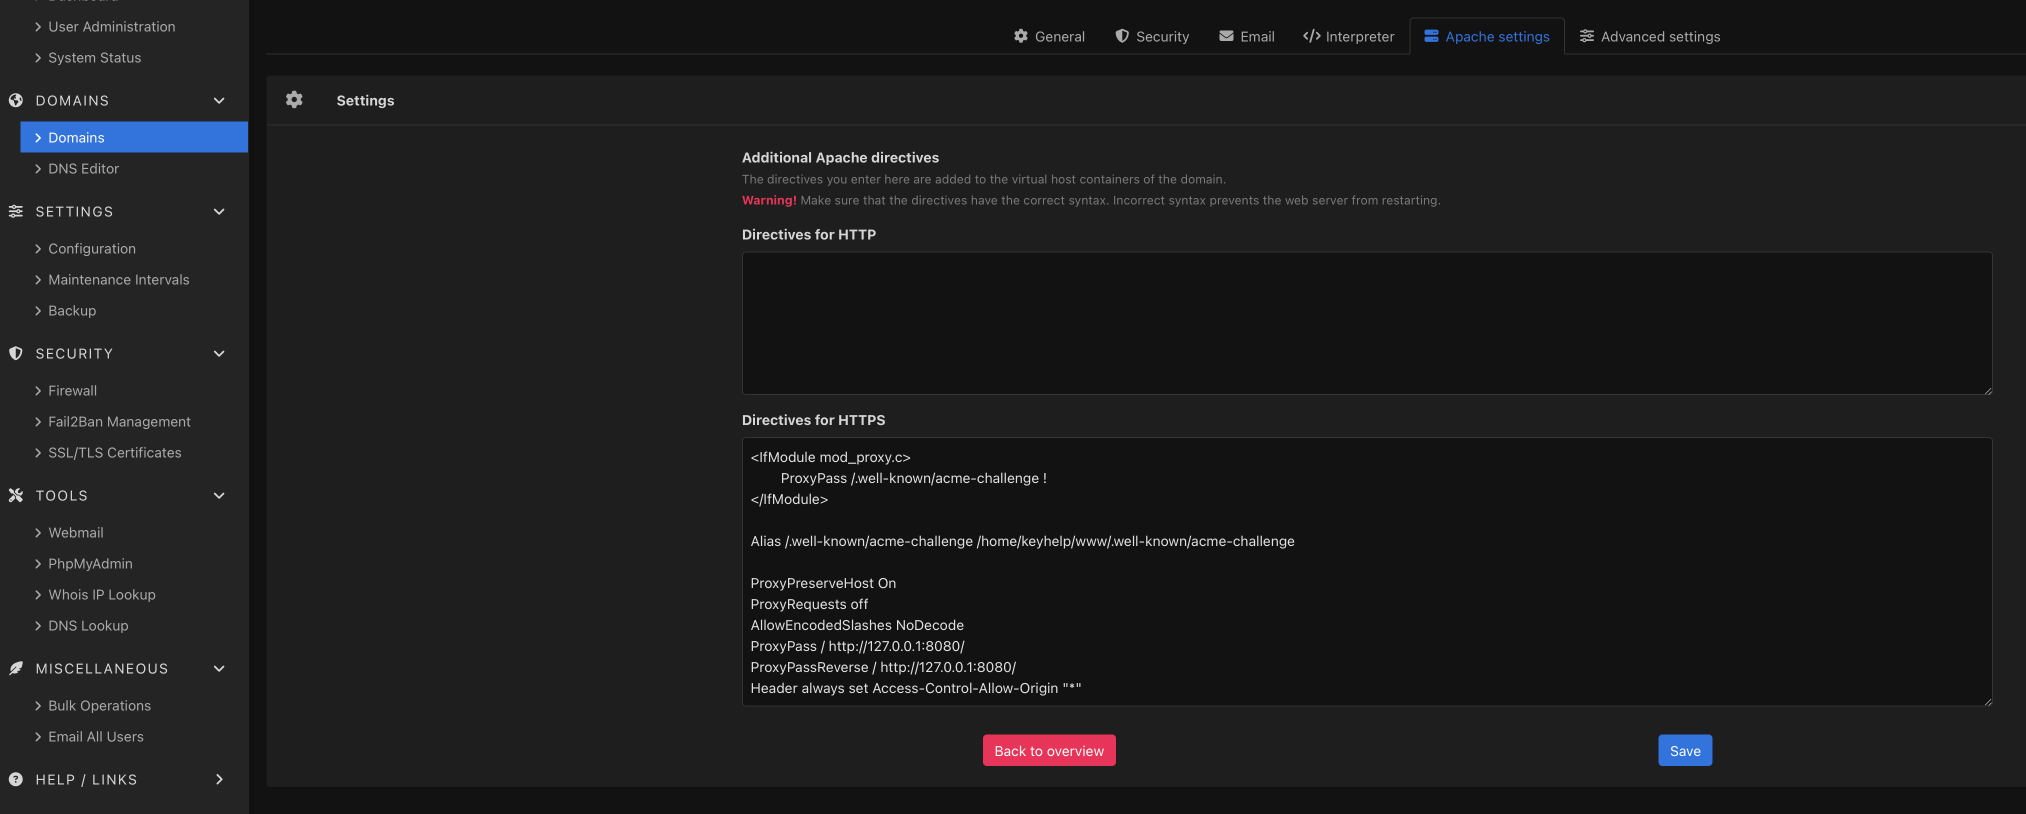Click the tools icon beside TOOLS section
Viewport: 2026px width, 814px height.
click(16, 495)
